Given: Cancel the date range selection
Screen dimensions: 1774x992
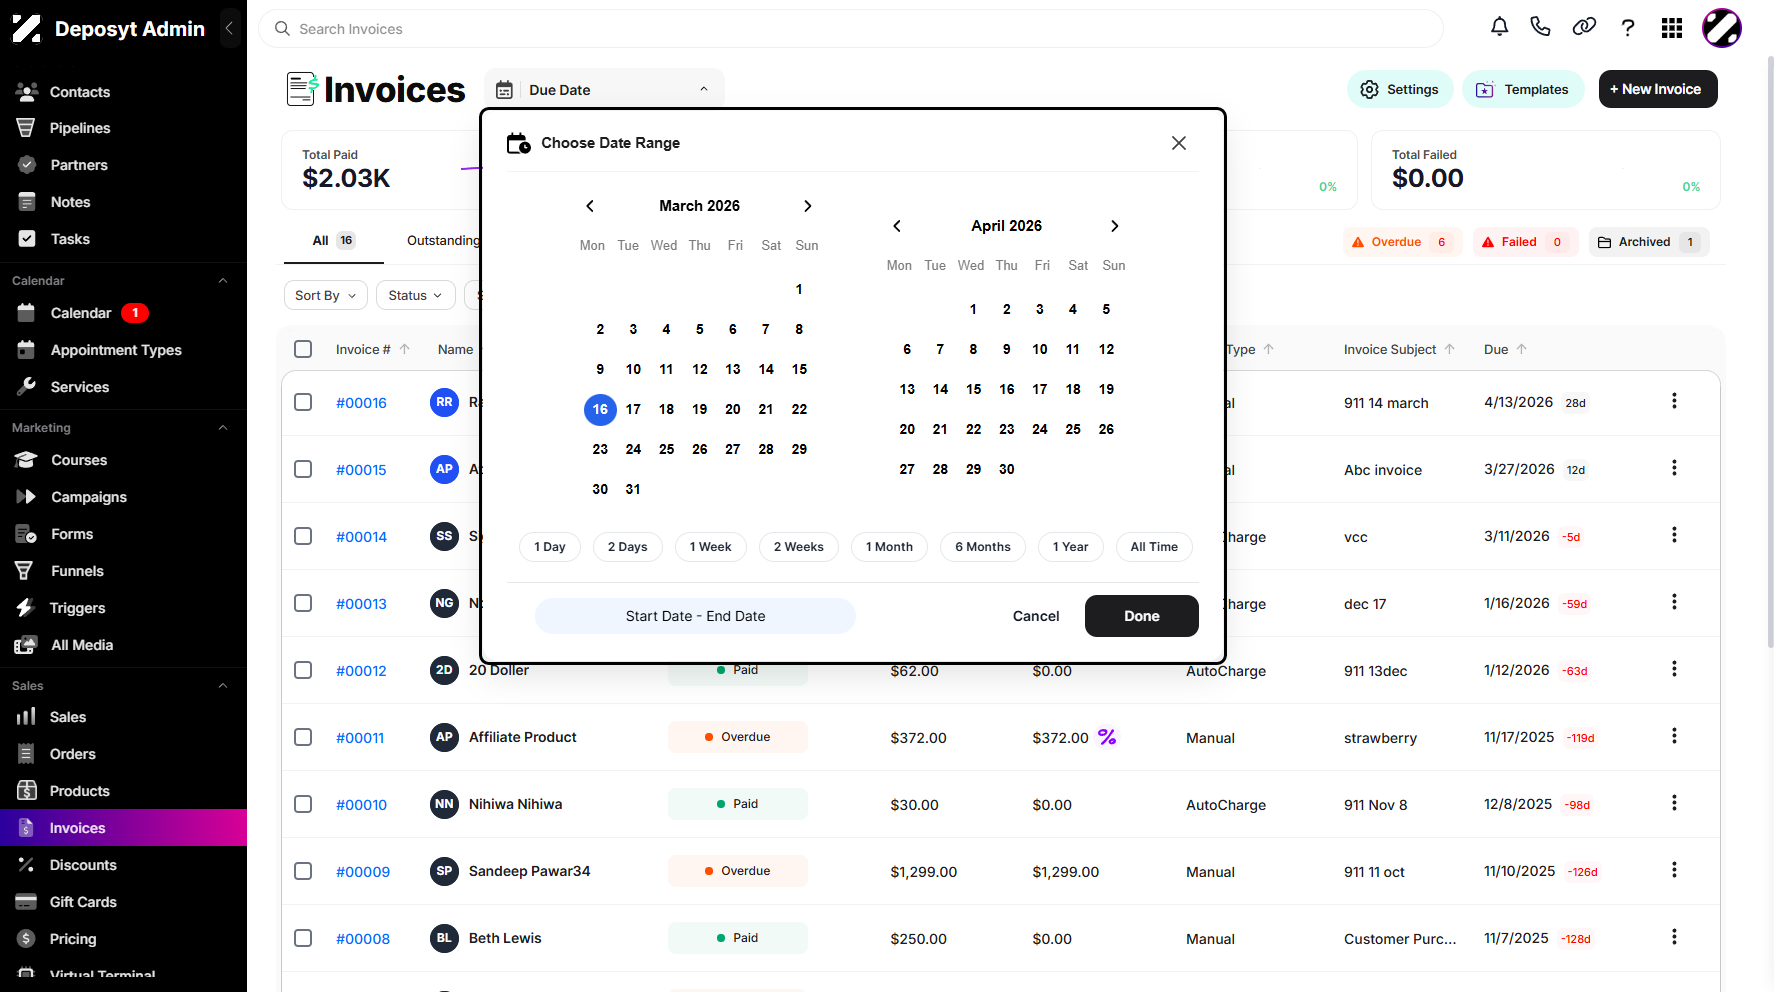Looking at the screenshot, I should pyautogui.click(x=1036, y=616).
